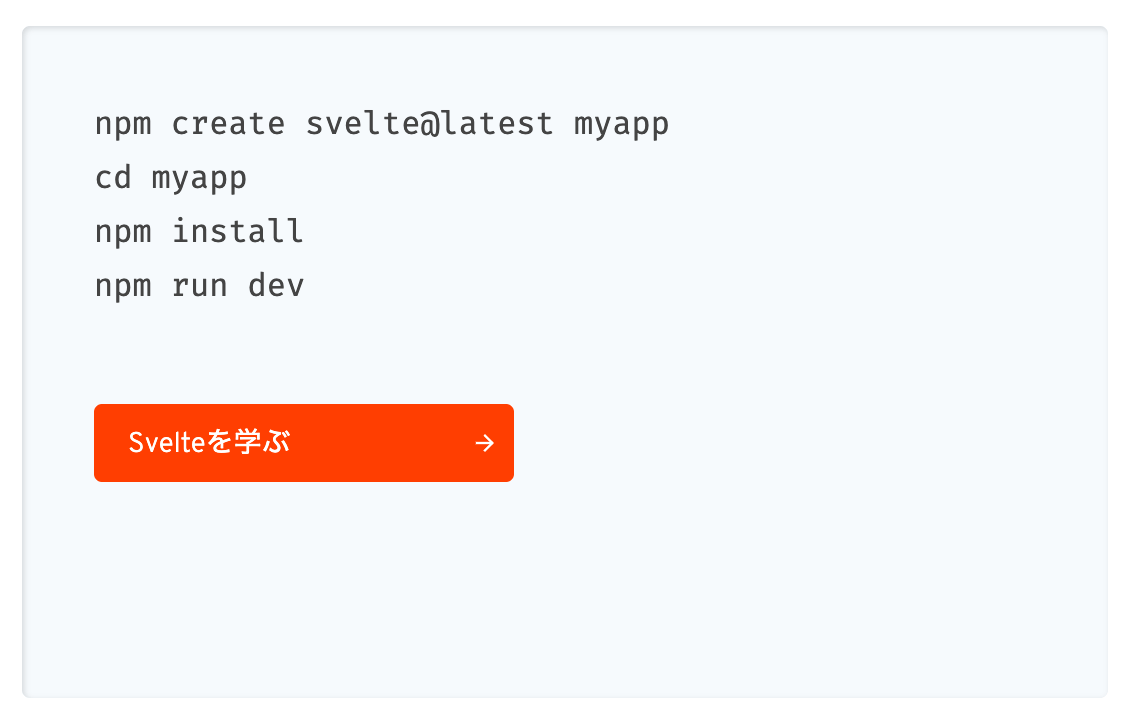Click the "npm create svelte@latest myapp" command line
This screenshot has height=720, width=1132.
381,125
